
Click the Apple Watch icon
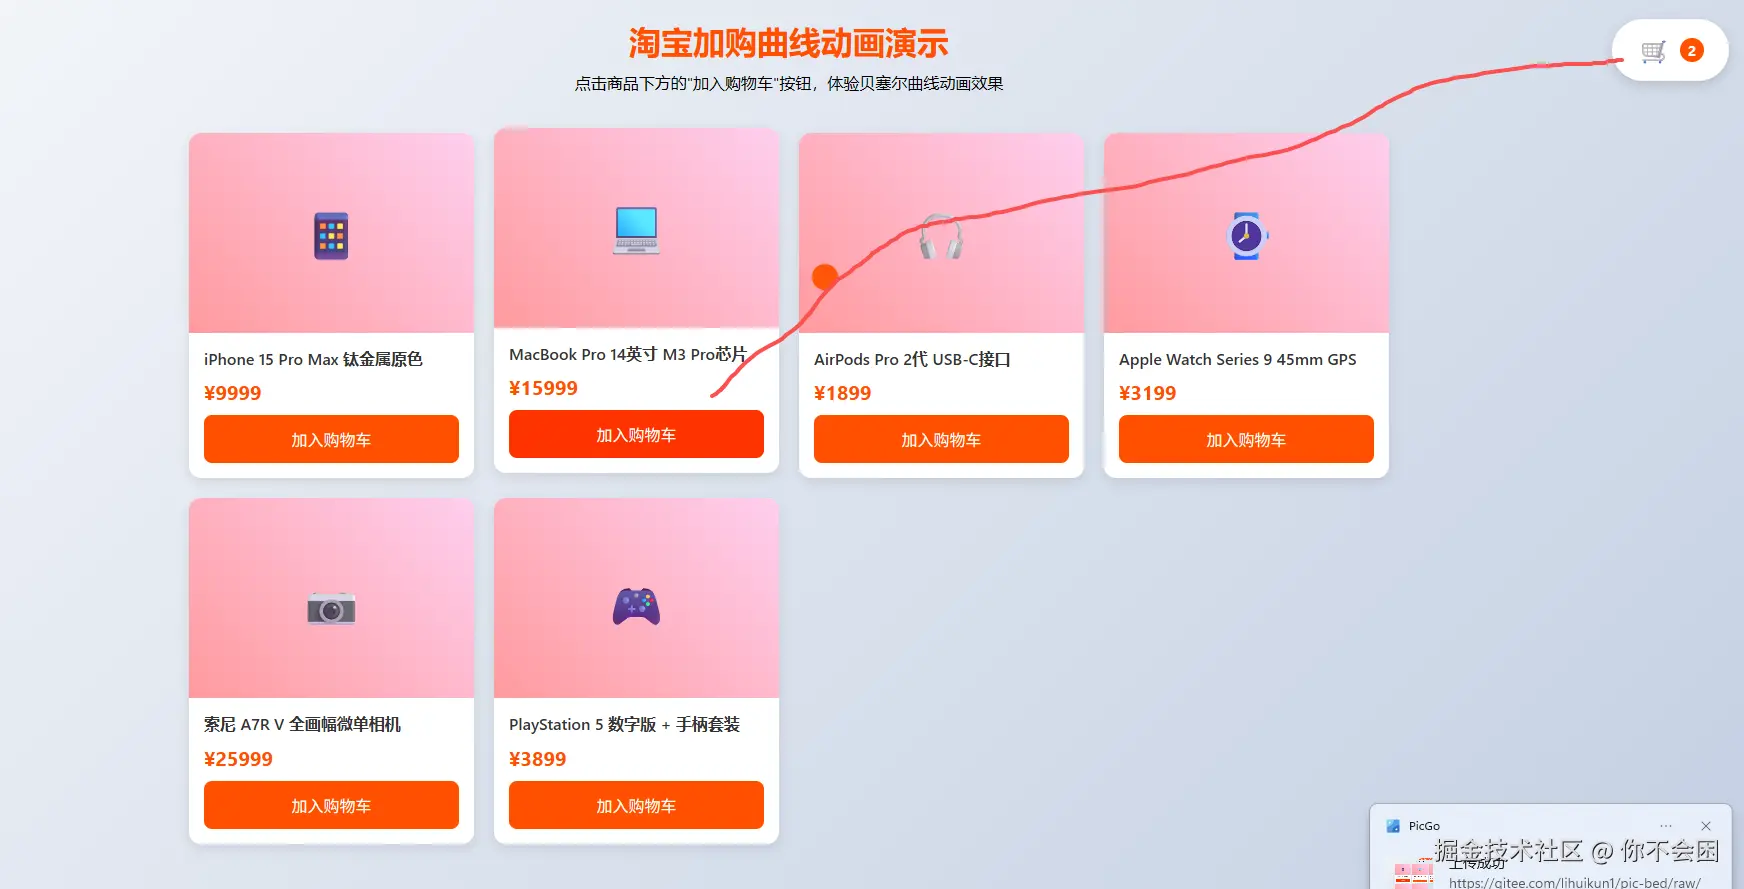[1246, 236]
